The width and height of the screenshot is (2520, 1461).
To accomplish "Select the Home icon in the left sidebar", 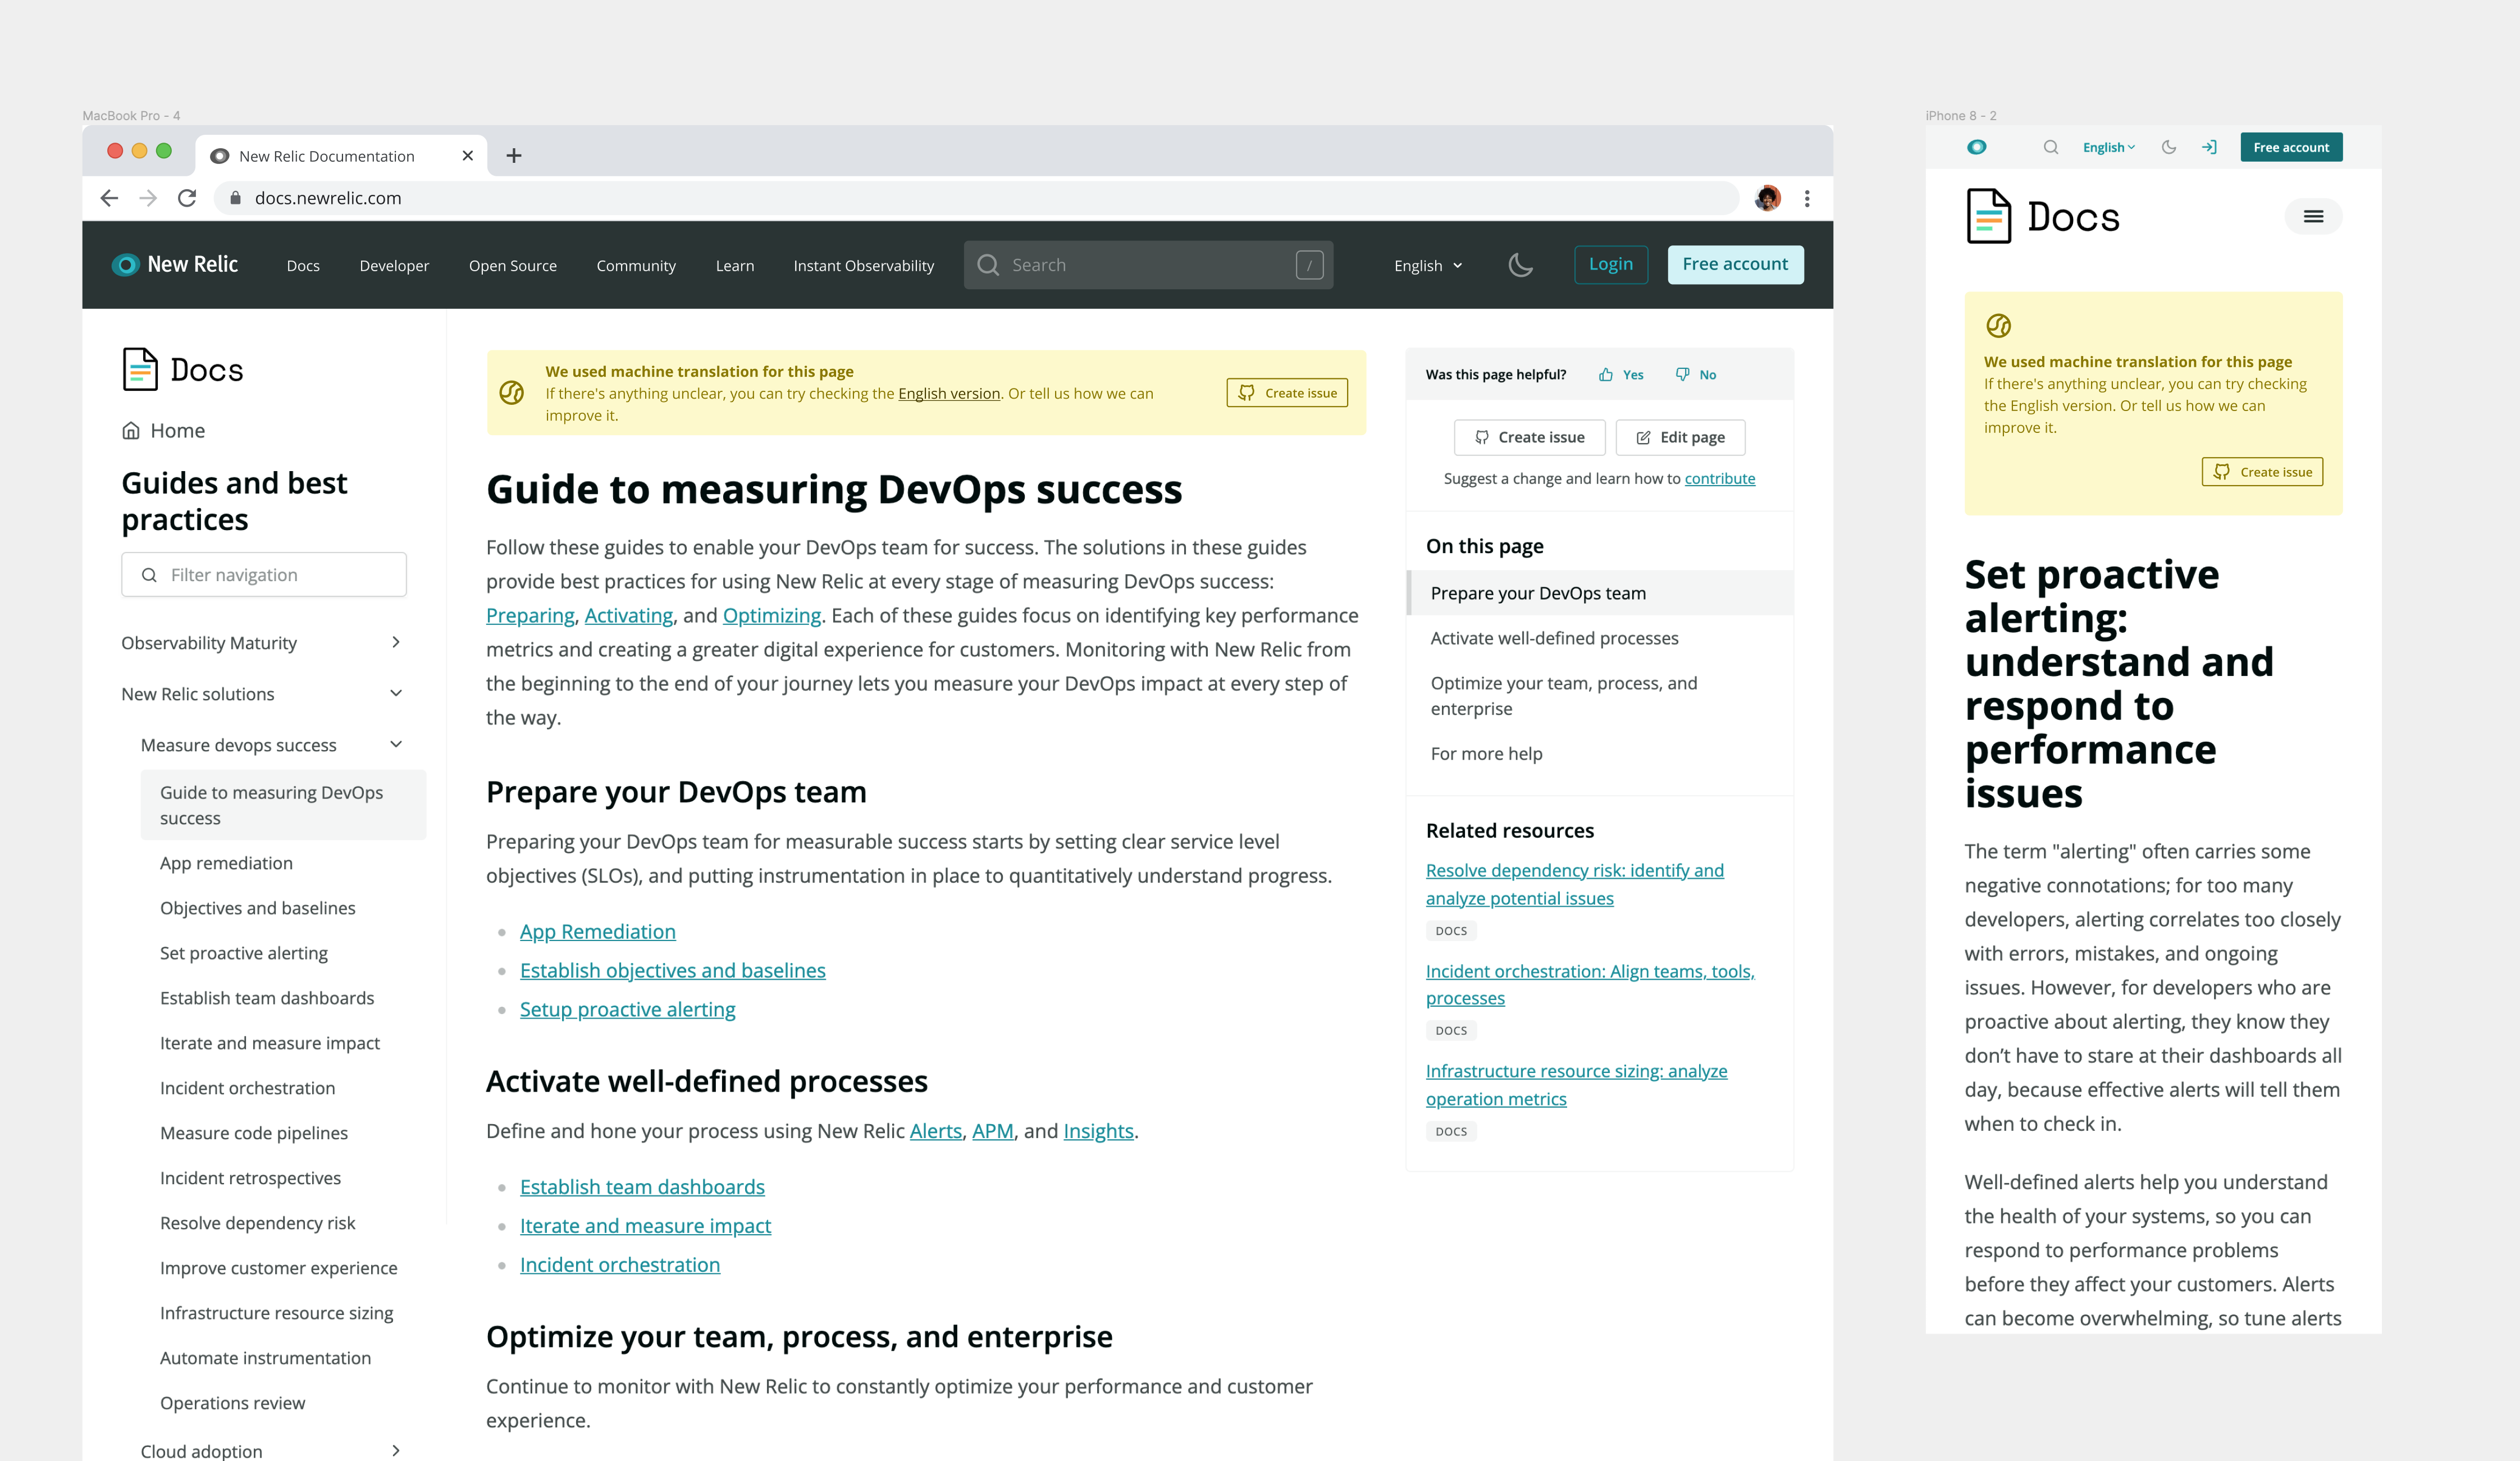I will 130,430.
